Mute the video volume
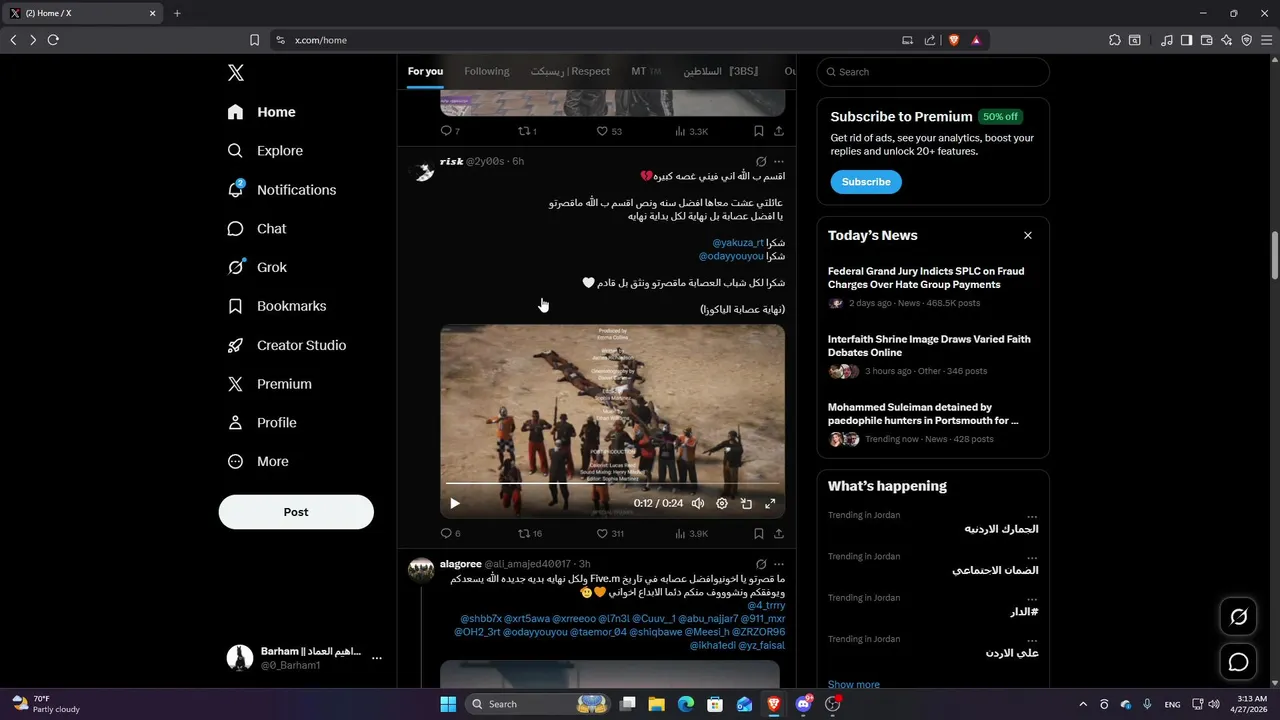This screenshot has width=1280, height=720. point(698,504)
